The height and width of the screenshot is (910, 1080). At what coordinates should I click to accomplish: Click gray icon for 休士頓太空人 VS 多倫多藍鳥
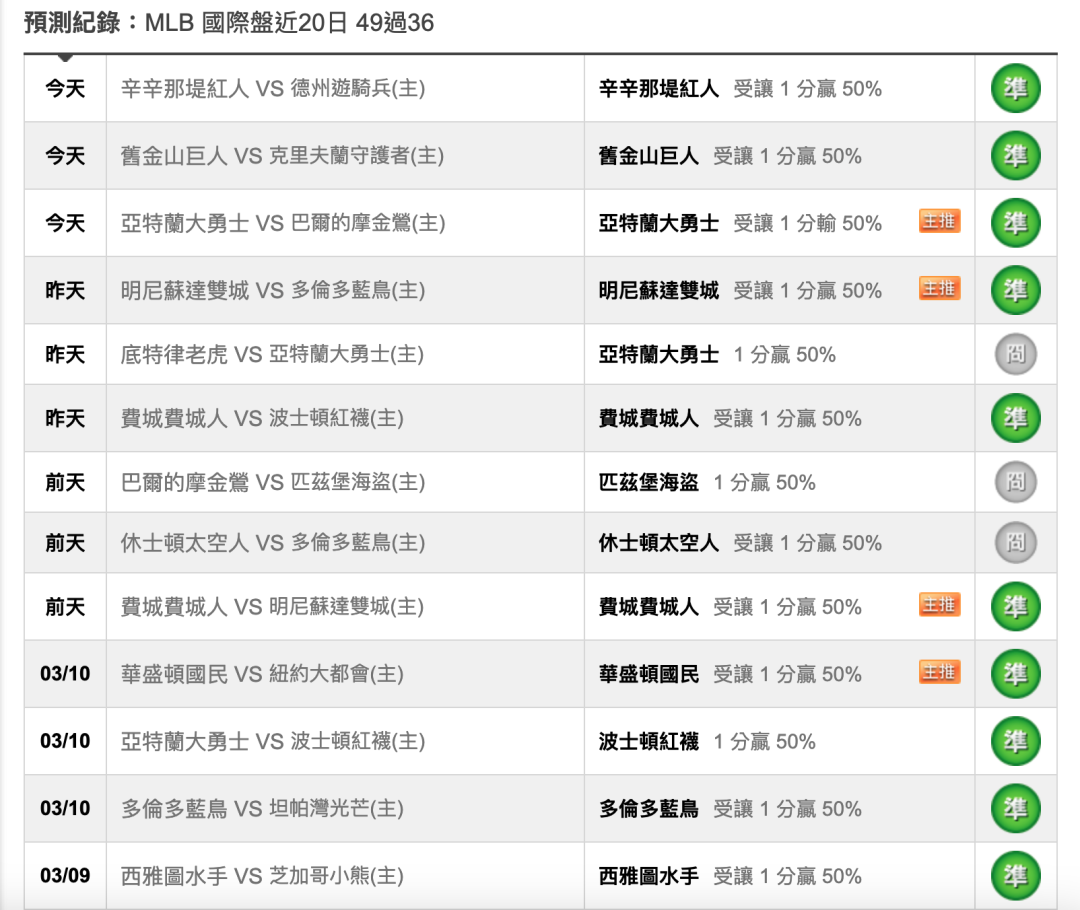point(1015,543)
